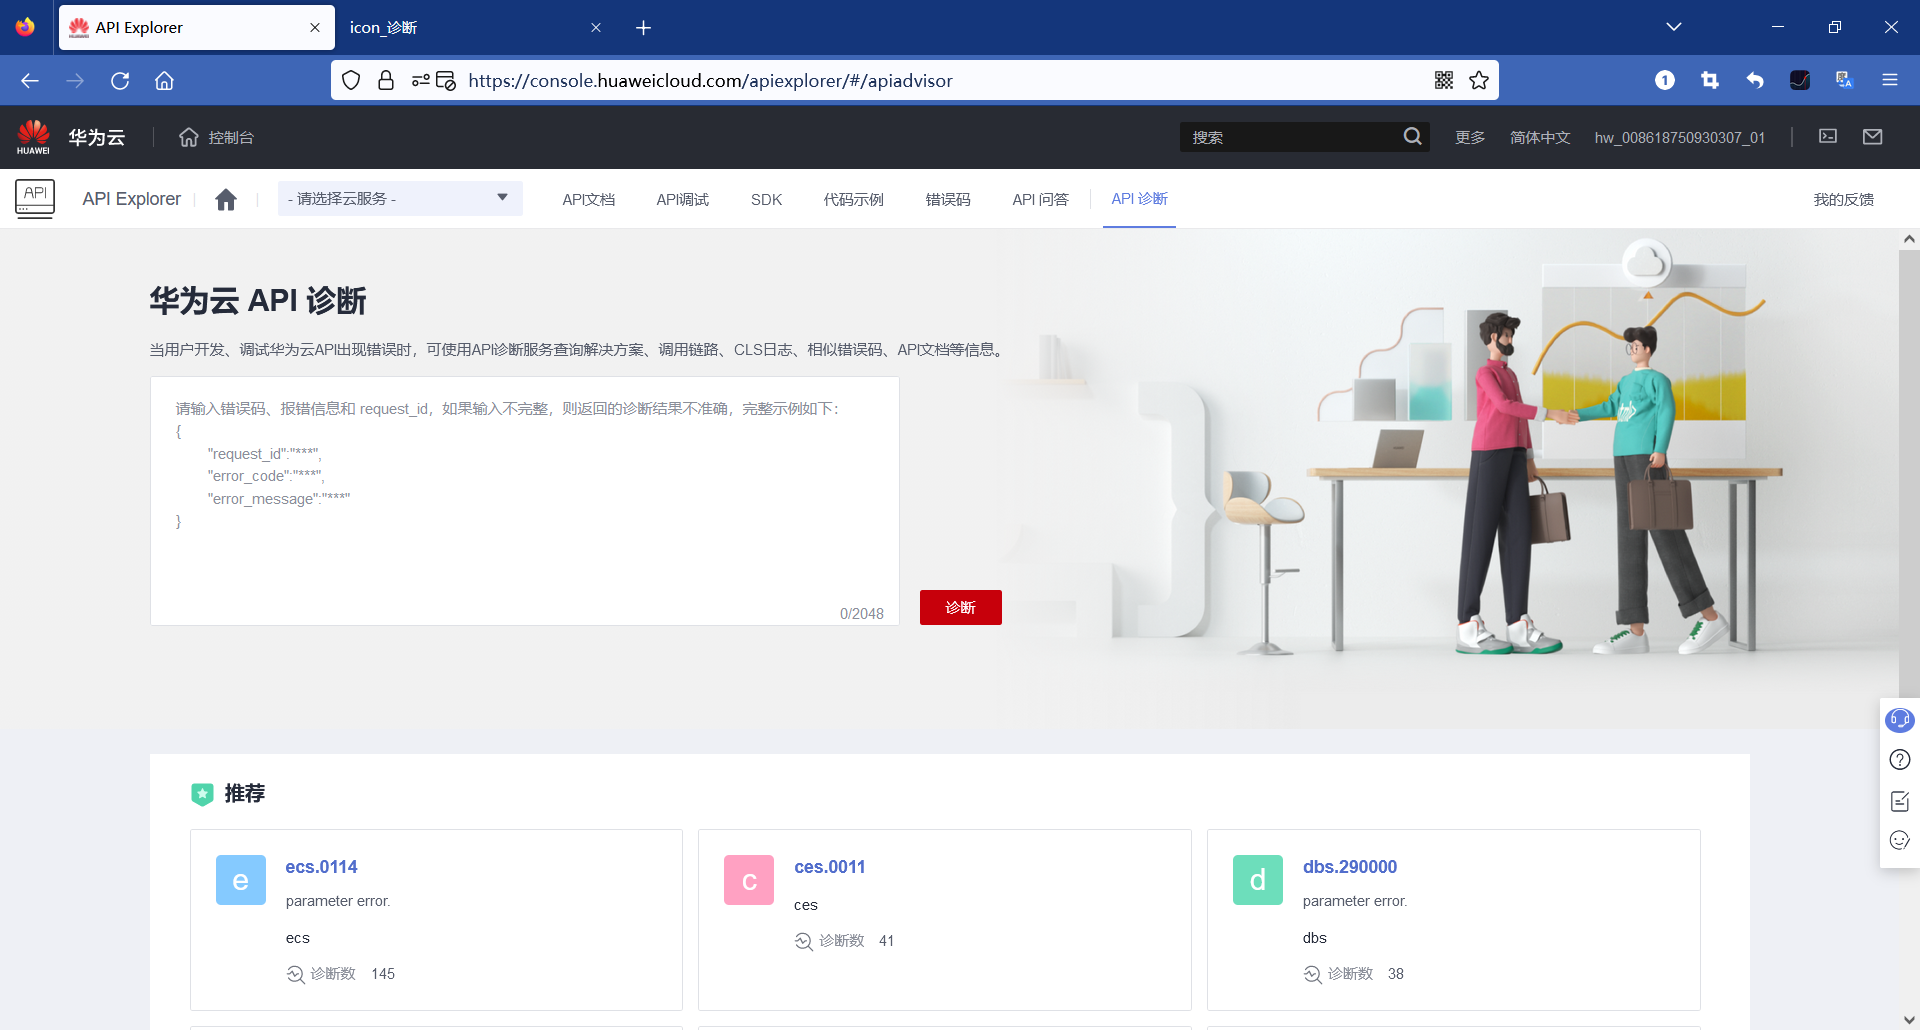Open the ecs.0114 error code link
The image size is (1920, 1030).
coord(321,867)
